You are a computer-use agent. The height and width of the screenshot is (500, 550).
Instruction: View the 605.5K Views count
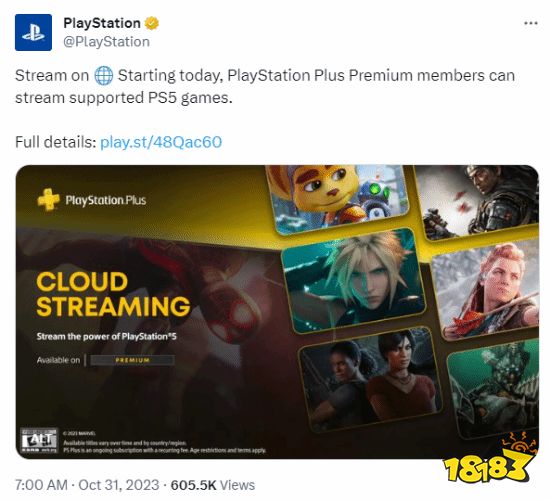[x=213, y=485]
